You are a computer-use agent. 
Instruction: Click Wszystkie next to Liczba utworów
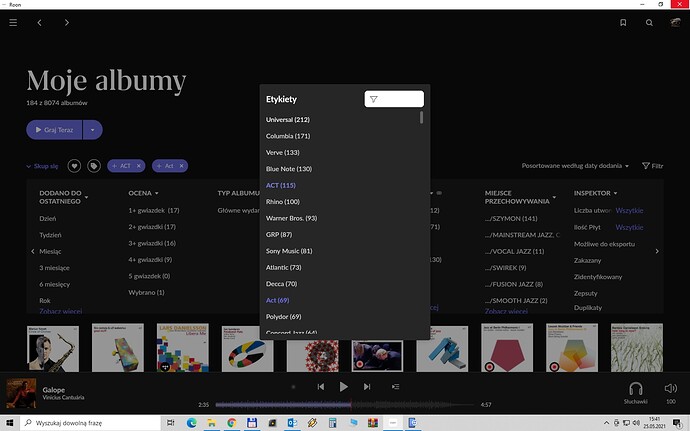[629, 210]
